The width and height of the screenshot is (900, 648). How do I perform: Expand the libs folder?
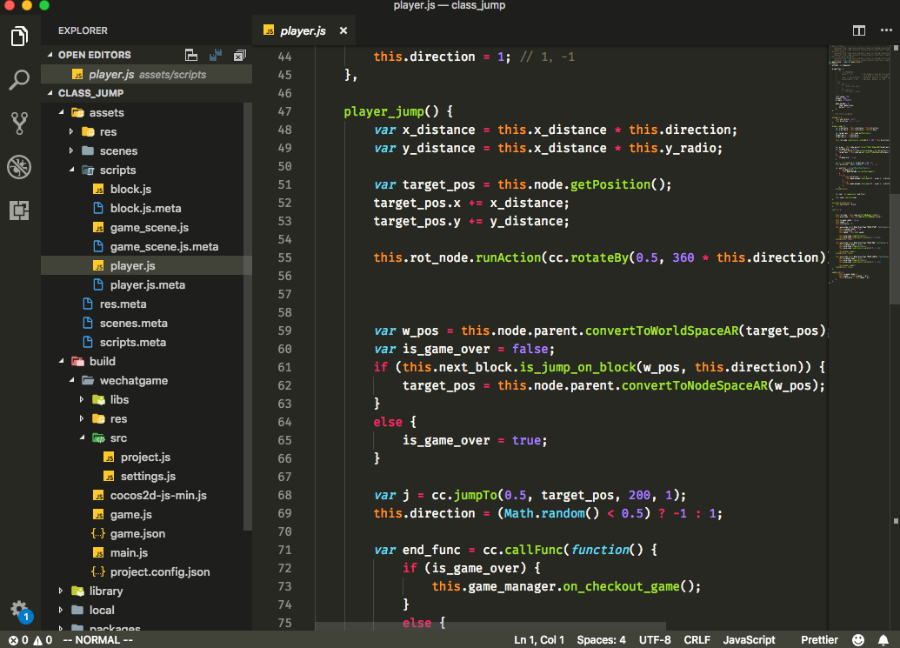(82, 399)
